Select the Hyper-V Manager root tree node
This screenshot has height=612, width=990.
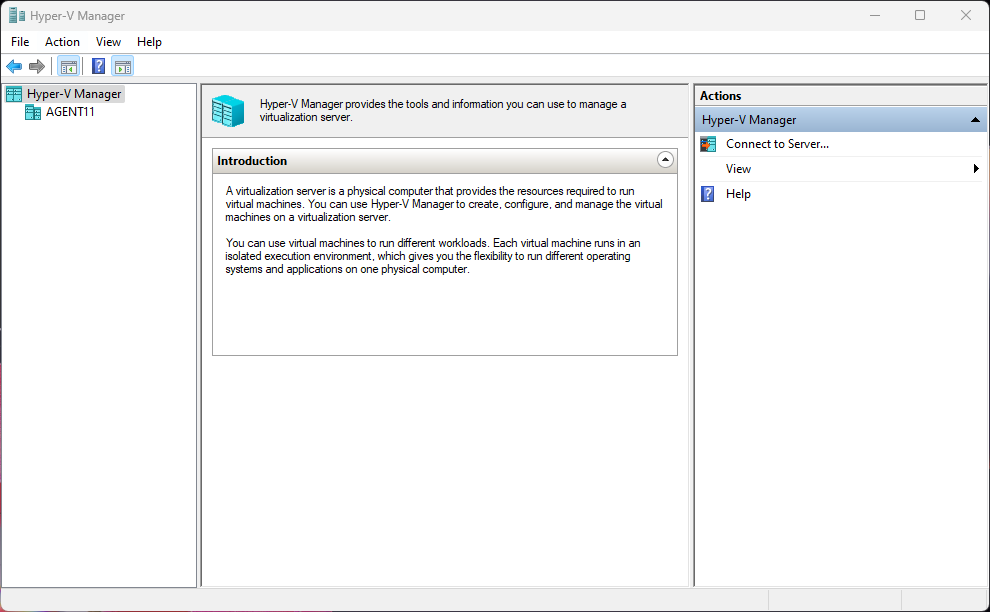74,94
